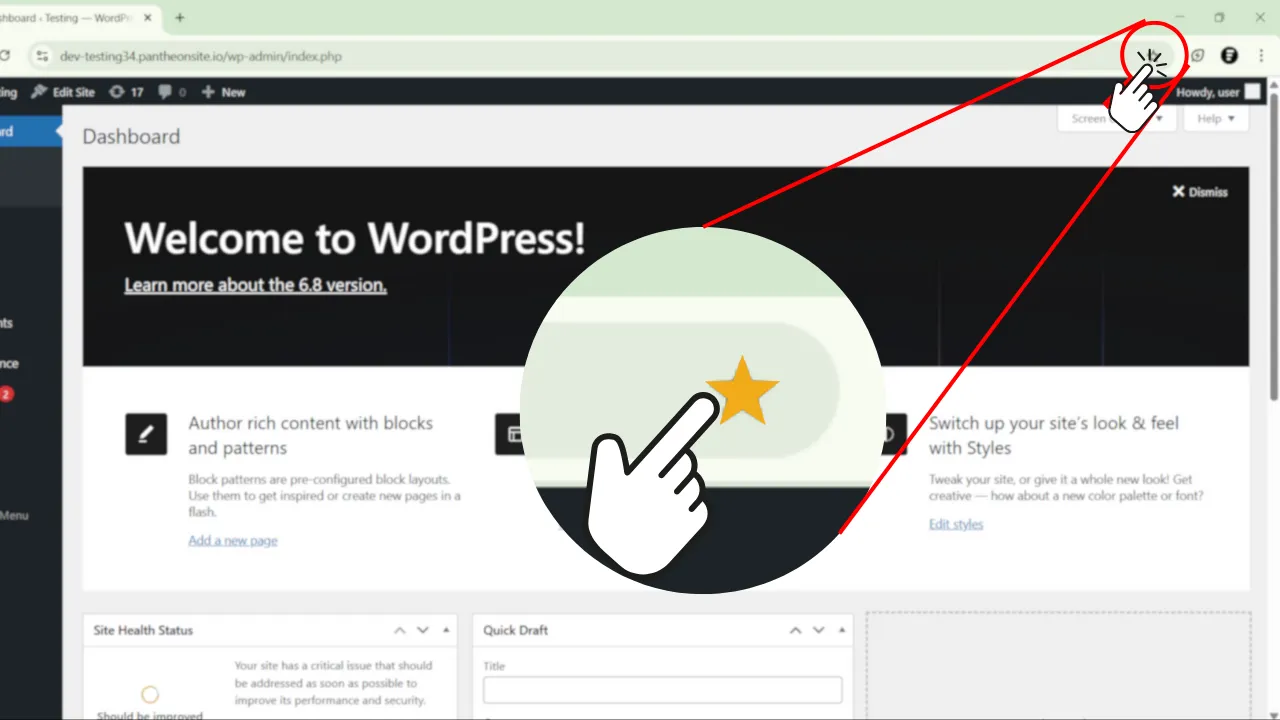Click 'Tweak your site' description text
Viewport: 1280px width, 720px height.
coord(1066,487)
